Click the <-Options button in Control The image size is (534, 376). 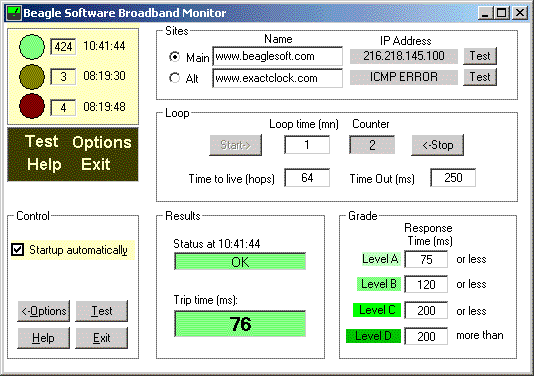tap(44, 311)
